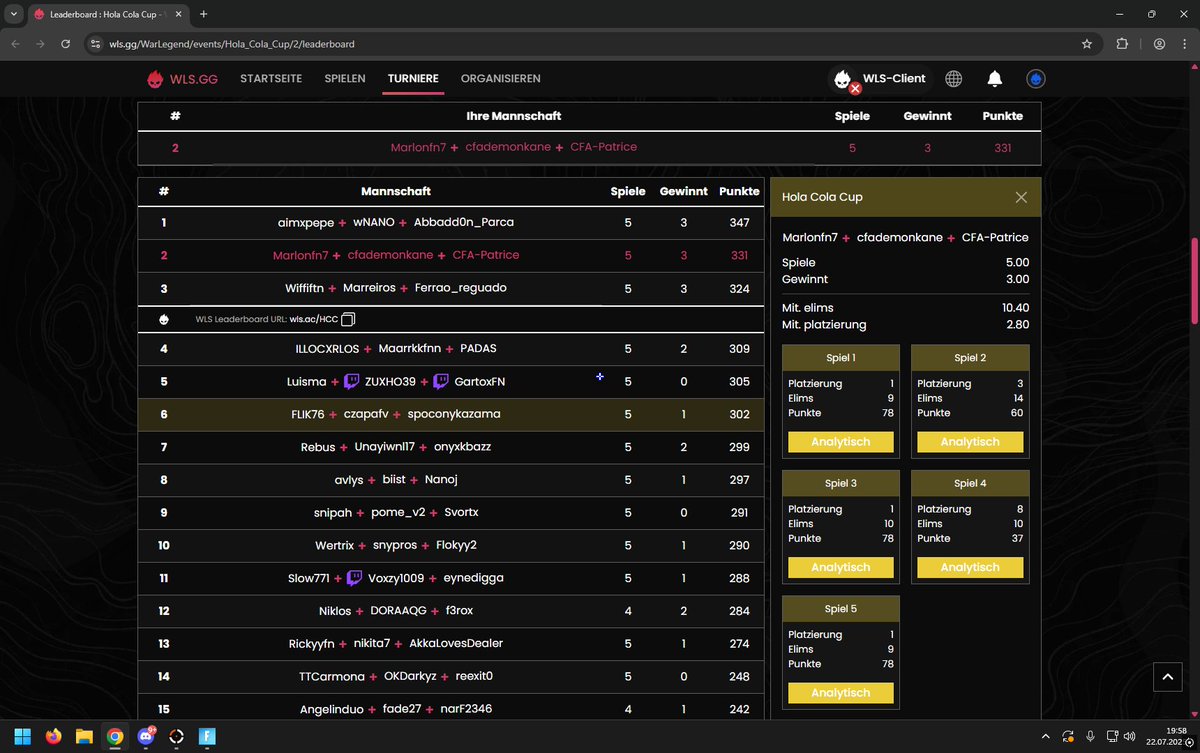Reload the page in Chrome

coord(65,44)
